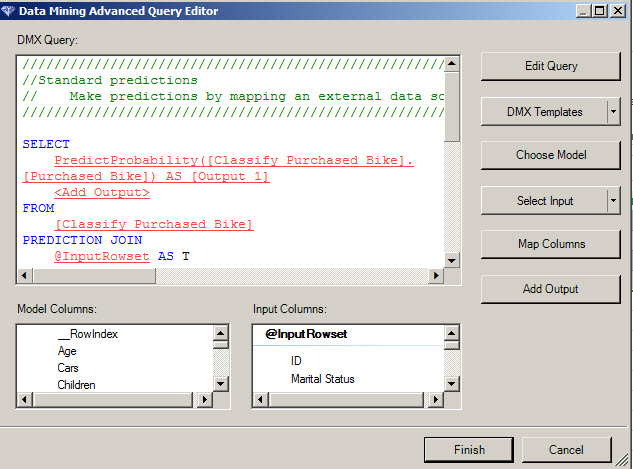Select __RowIndex in Model Columns
Screen dimensions: 633x469
[88, 334]
